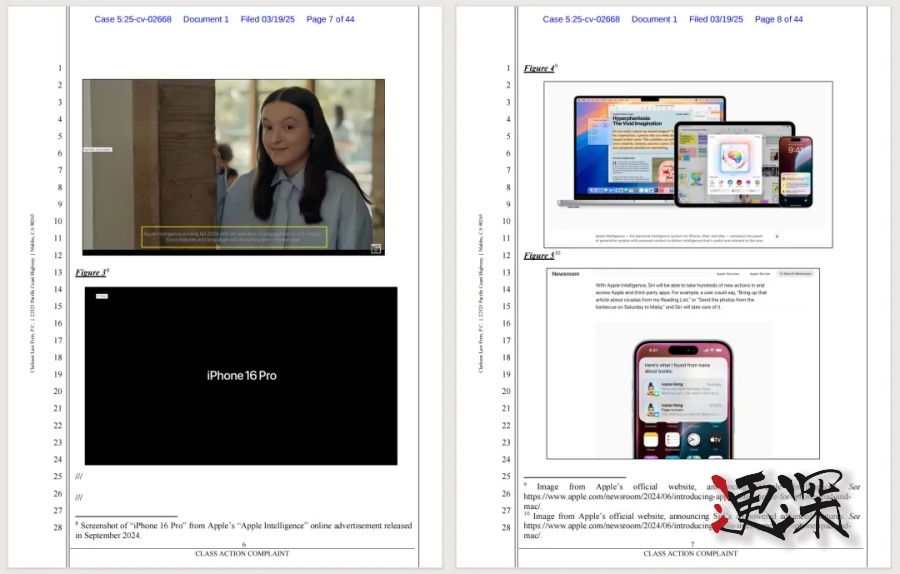Image resolution: width=900 pixels, height=574 pixels.
Task: Select "Apple Services" in the Newsroom header
Action: click(x=727, y=273)
